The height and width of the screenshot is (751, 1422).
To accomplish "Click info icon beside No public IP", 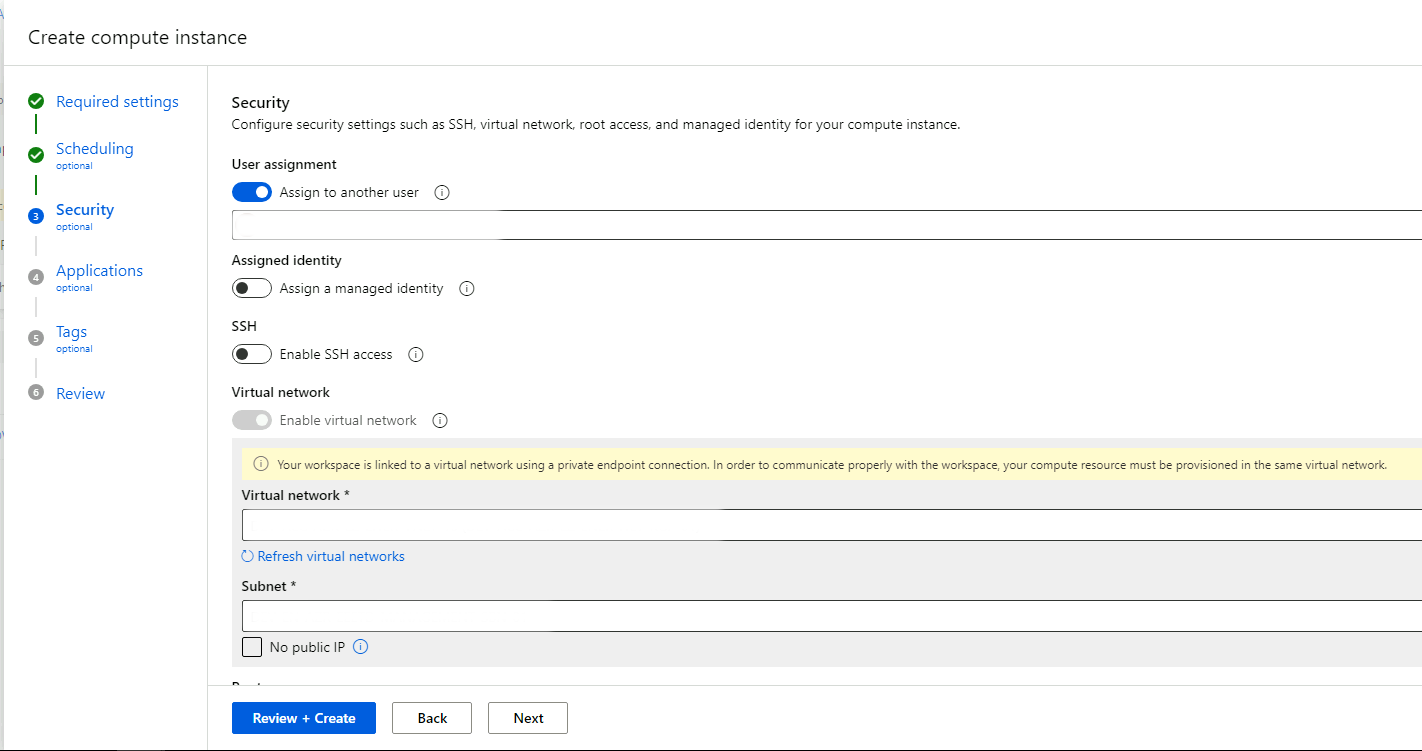I will (x=361, y=647).
